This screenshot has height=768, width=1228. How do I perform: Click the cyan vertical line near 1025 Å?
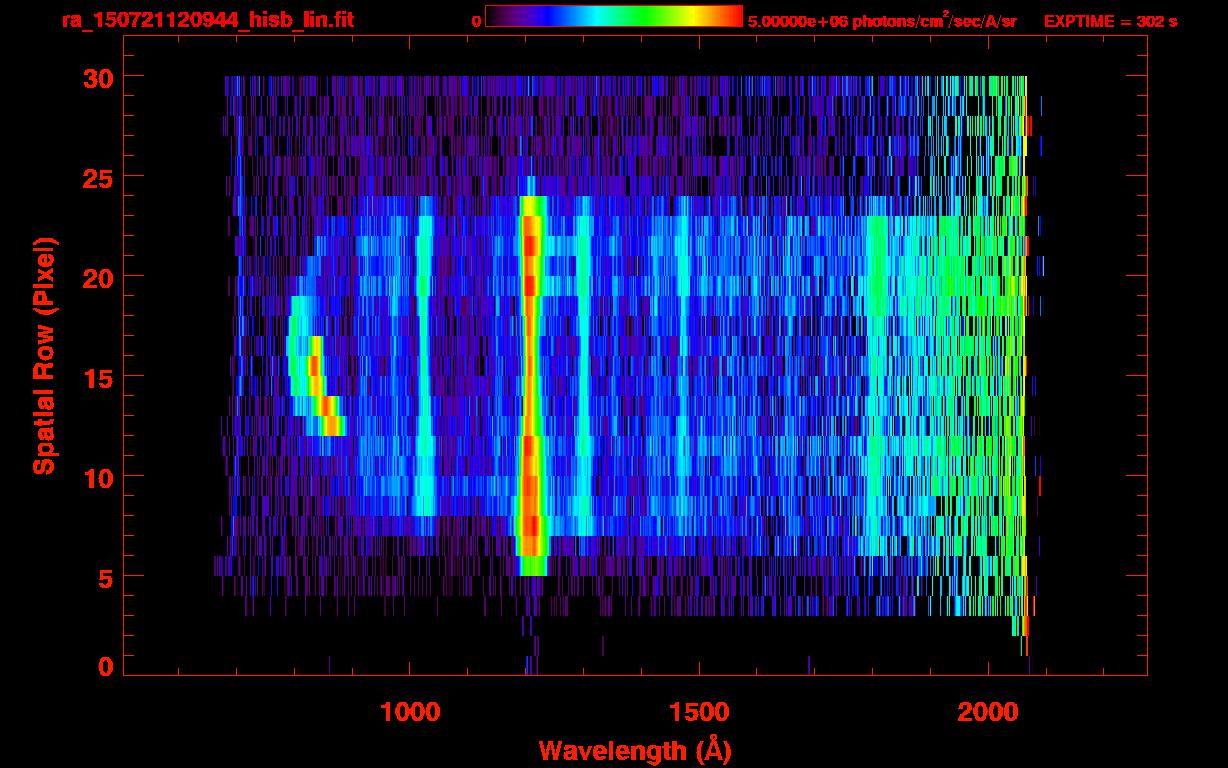click(425, 355)
